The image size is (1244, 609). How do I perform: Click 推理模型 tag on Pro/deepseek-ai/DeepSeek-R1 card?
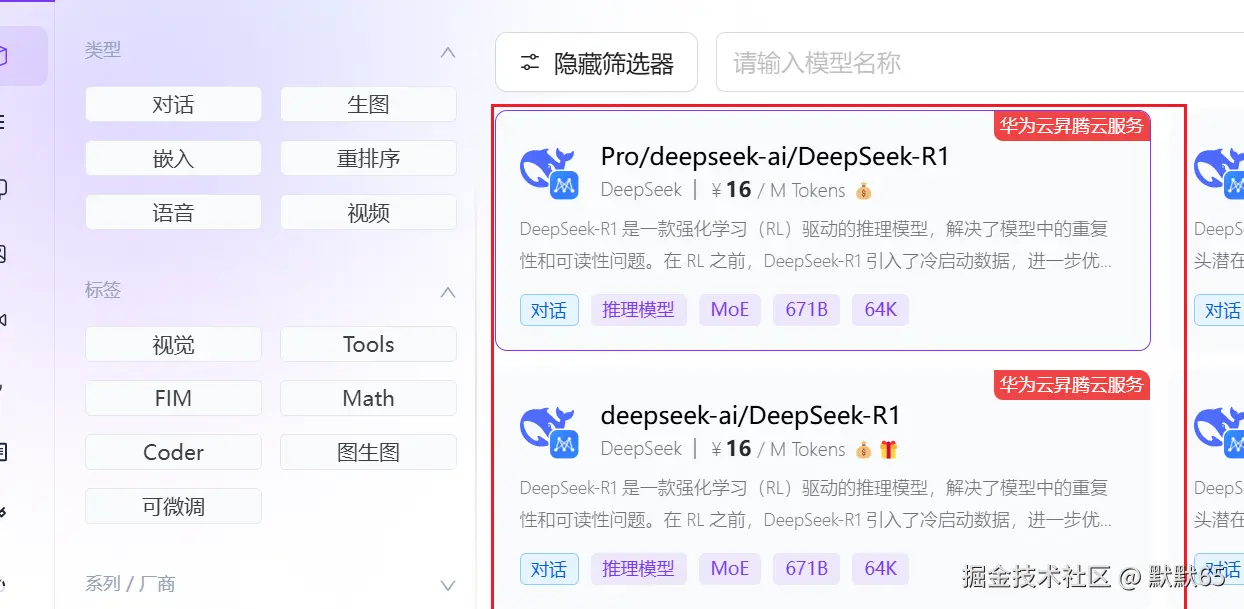[x=638, y=310]
